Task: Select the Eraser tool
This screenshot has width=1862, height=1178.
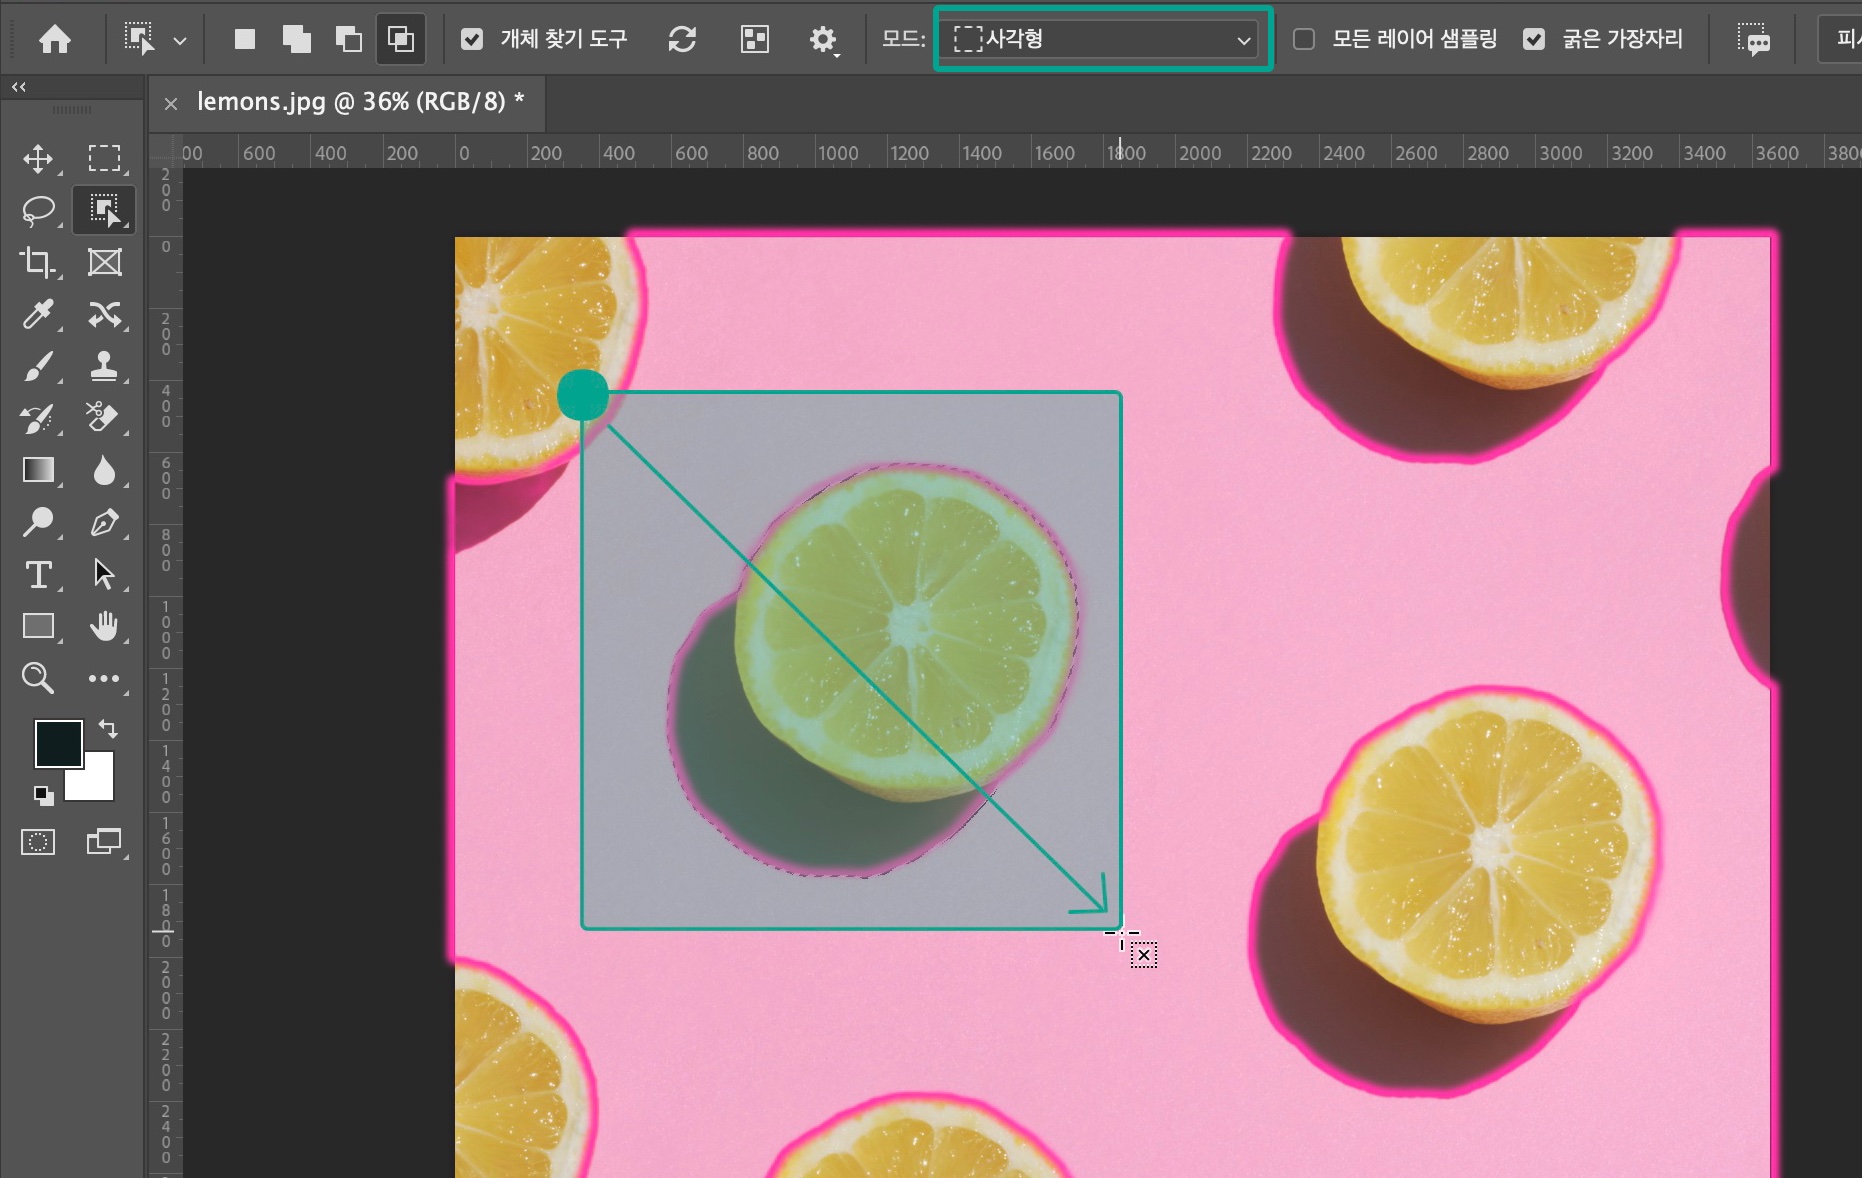Action: click(x=104, y=418)
